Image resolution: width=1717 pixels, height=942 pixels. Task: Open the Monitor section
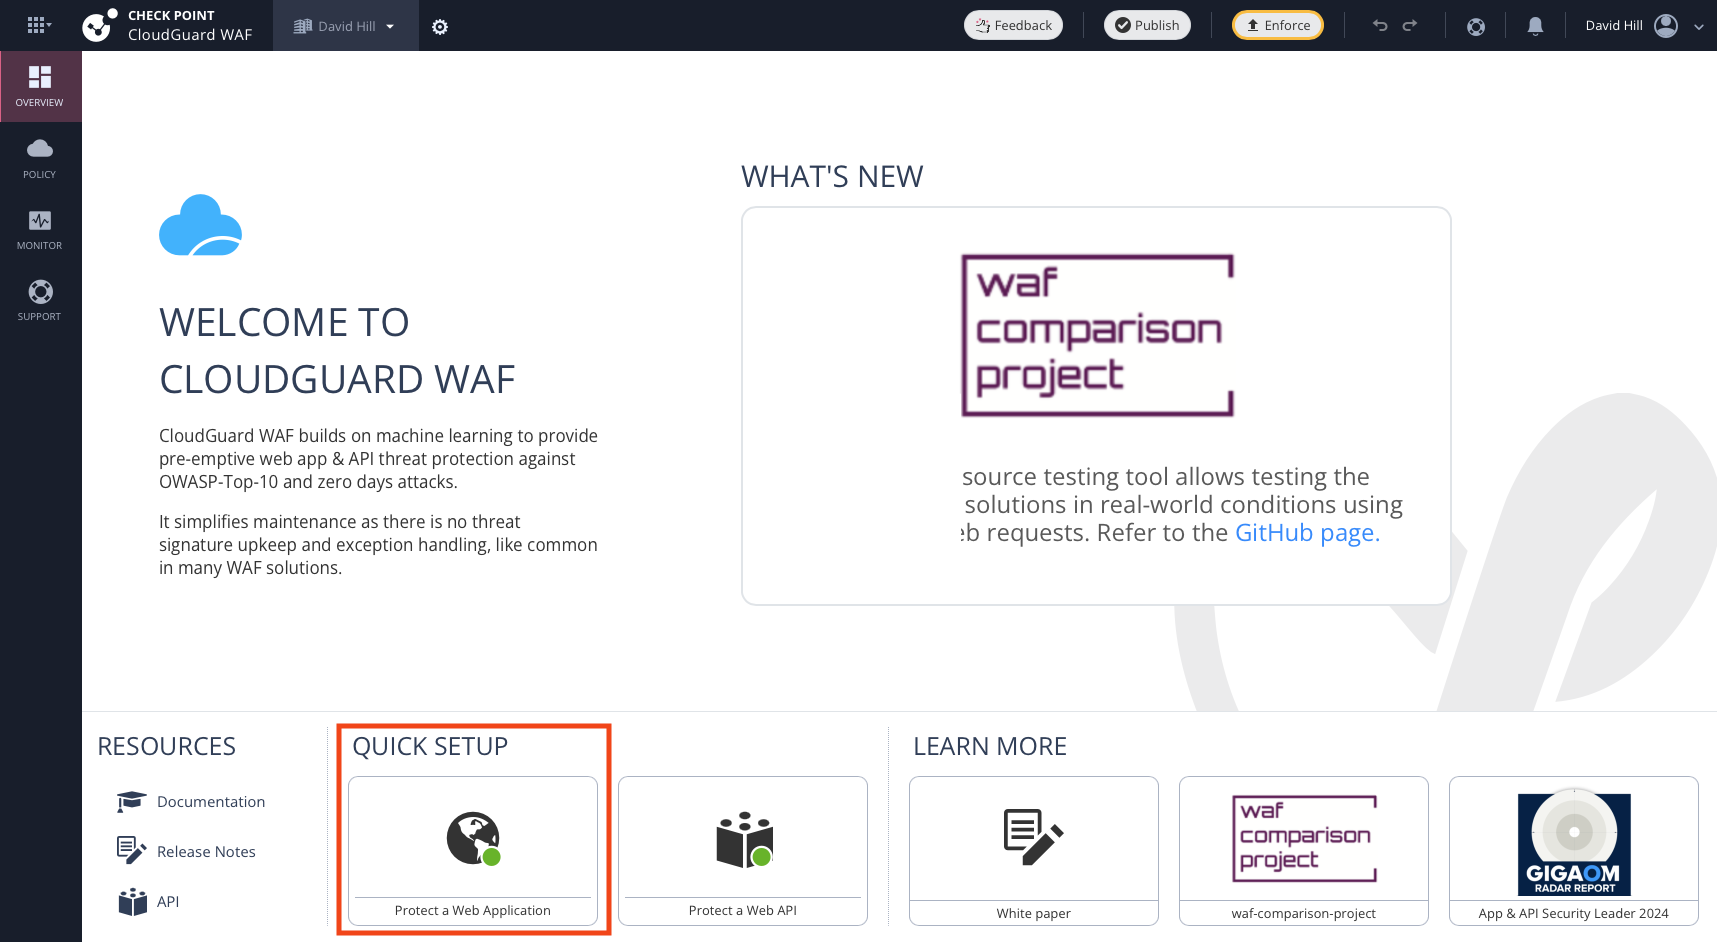40,229
